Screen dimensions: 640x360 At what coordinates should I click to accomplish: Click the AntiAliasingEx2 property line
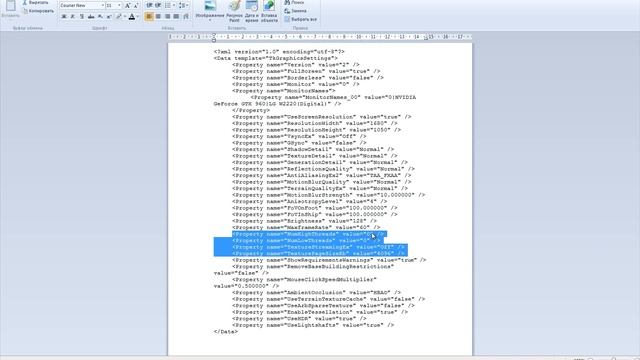(322, 176)
